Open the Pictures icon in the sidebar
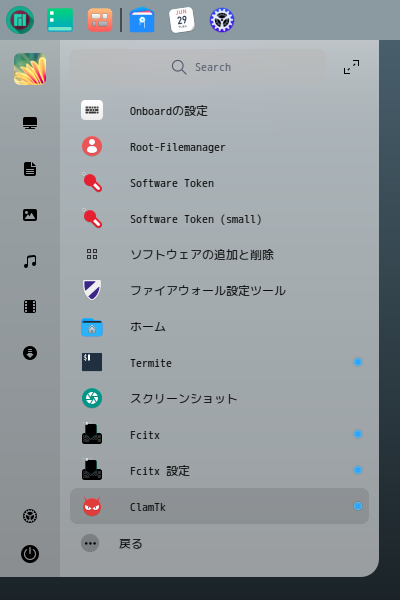Image resolution: width=400 pixels, height=600 pixels. 30,215
